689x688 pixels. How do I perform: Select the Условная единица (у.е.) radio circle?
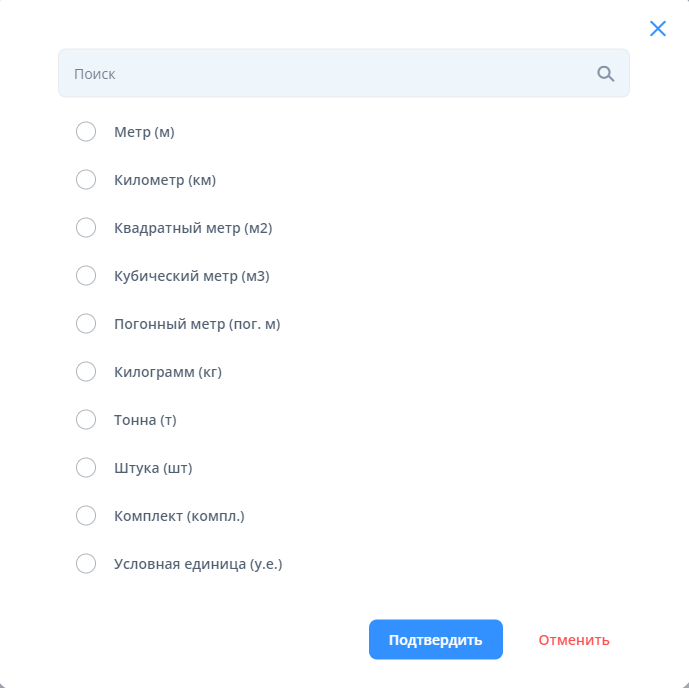coord(86,564)
